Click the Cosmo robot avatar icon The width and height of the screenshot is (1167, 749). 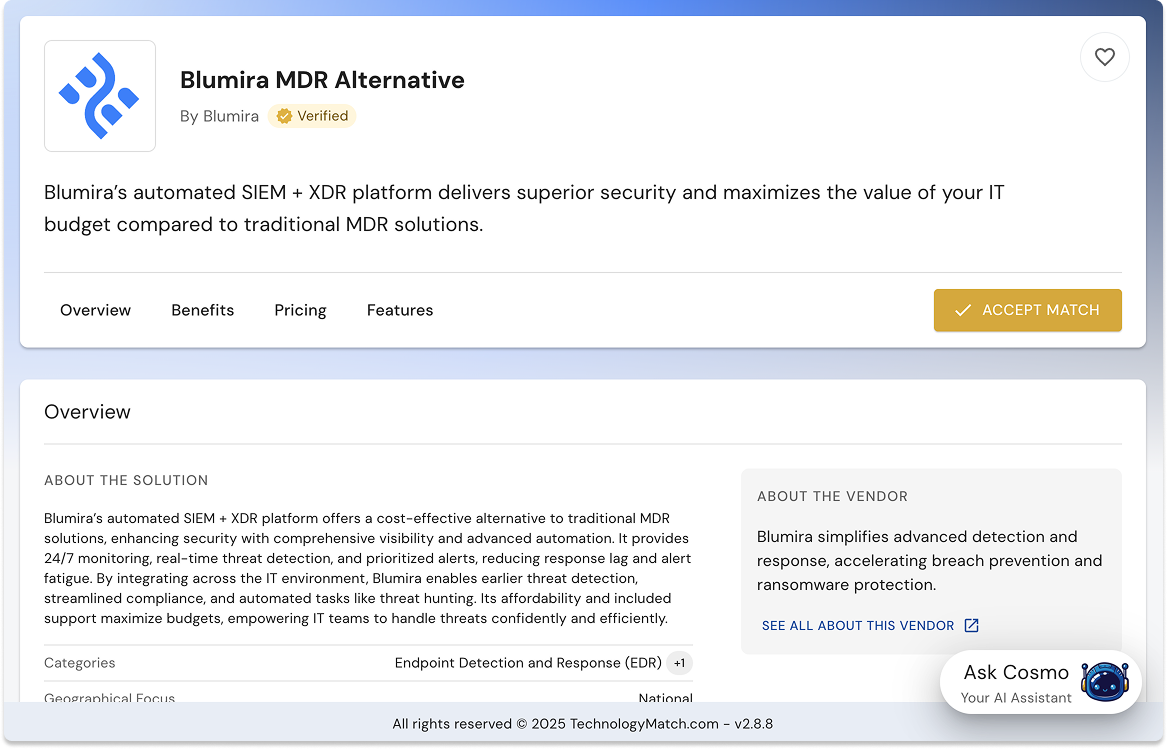click(1104, 682)
